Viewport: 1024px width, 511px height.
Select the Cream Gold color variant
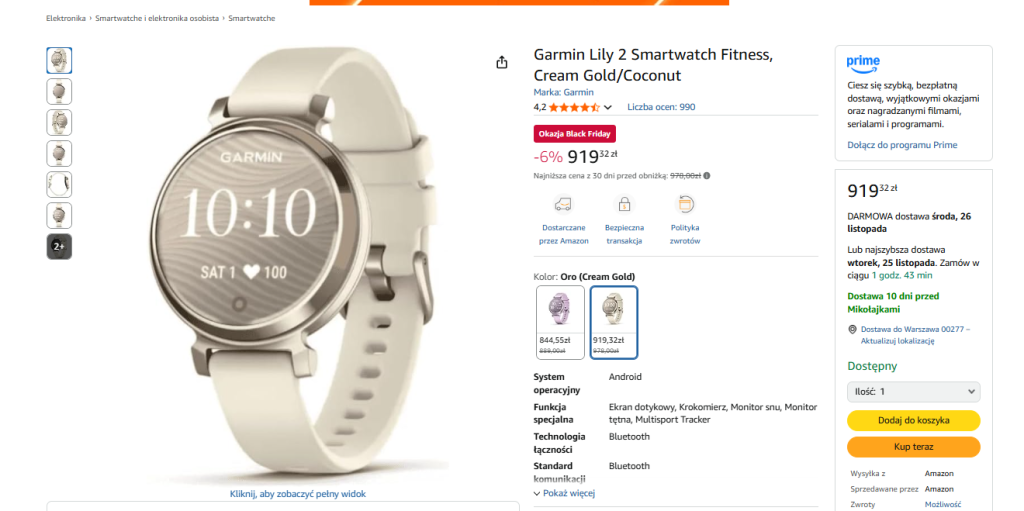pos(613,321)
